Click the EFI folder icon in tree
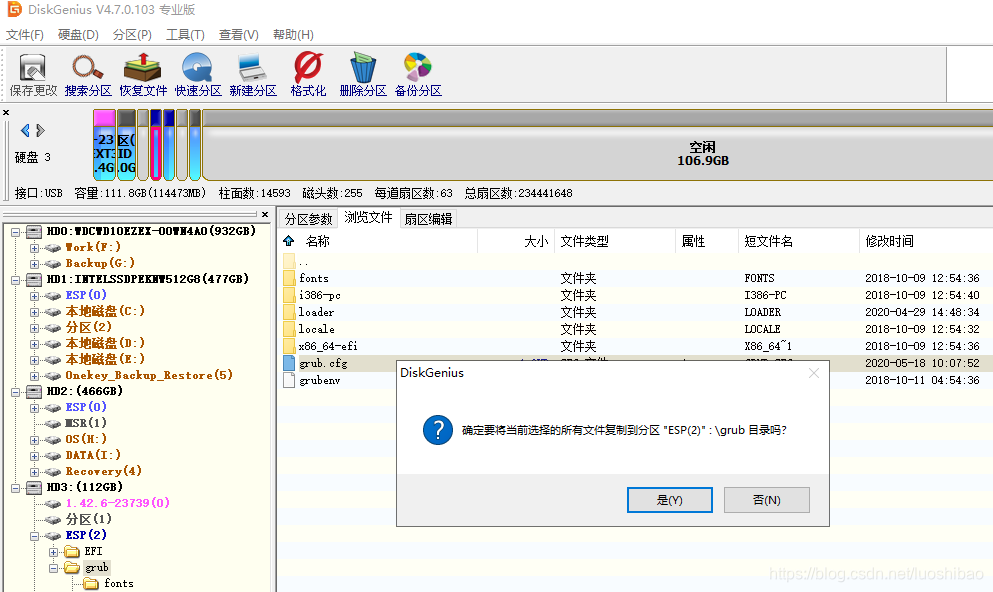 point(72,551)
